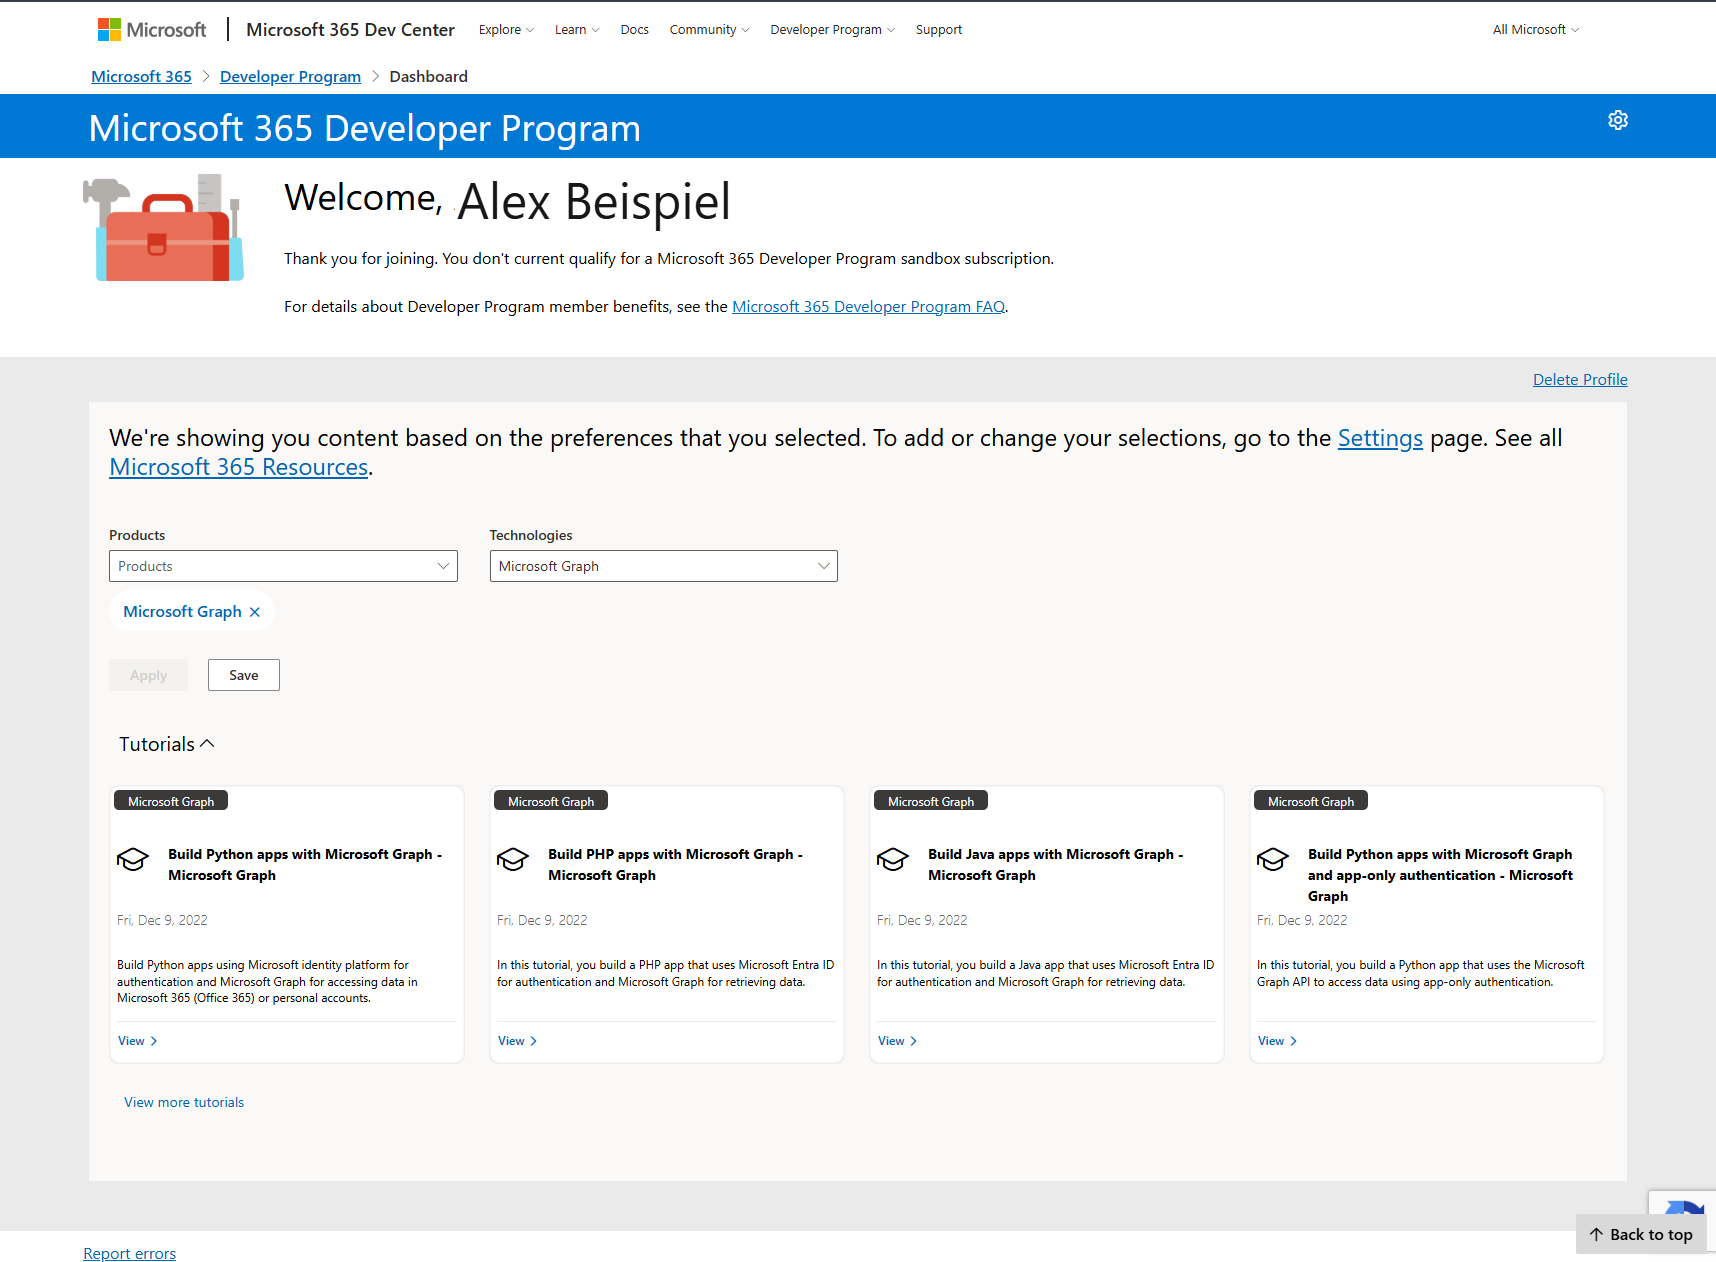This screenshot has width=1716, height=1262.
Task: Open the Docs menu item
Action: tap(634, 30)
